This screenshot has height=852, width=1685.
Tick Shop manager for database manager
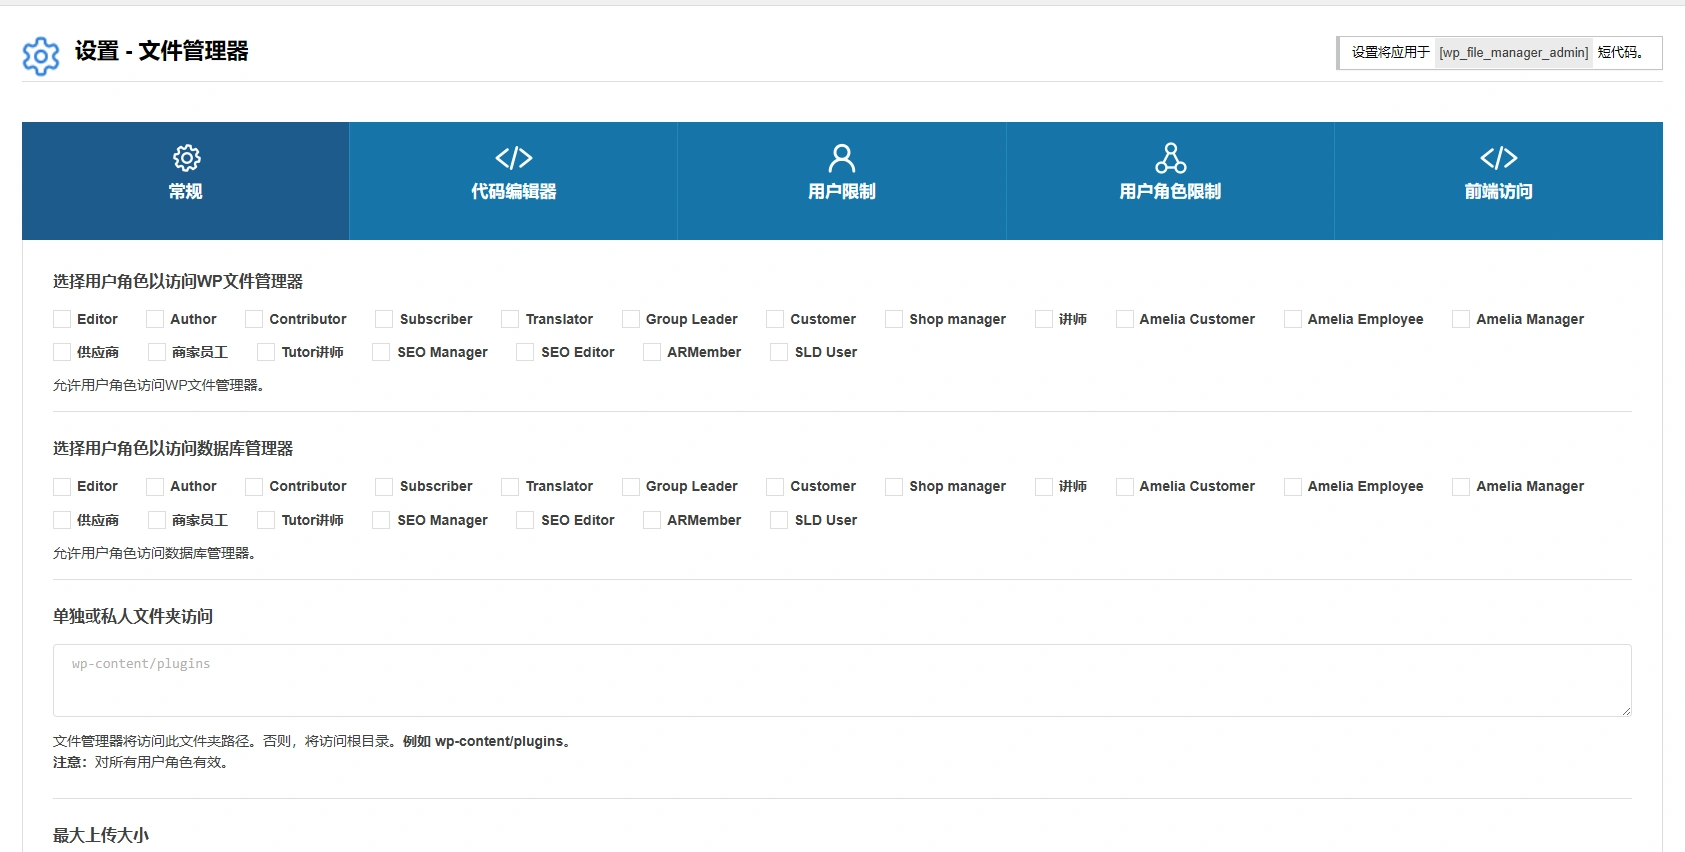tap(894, 487)
